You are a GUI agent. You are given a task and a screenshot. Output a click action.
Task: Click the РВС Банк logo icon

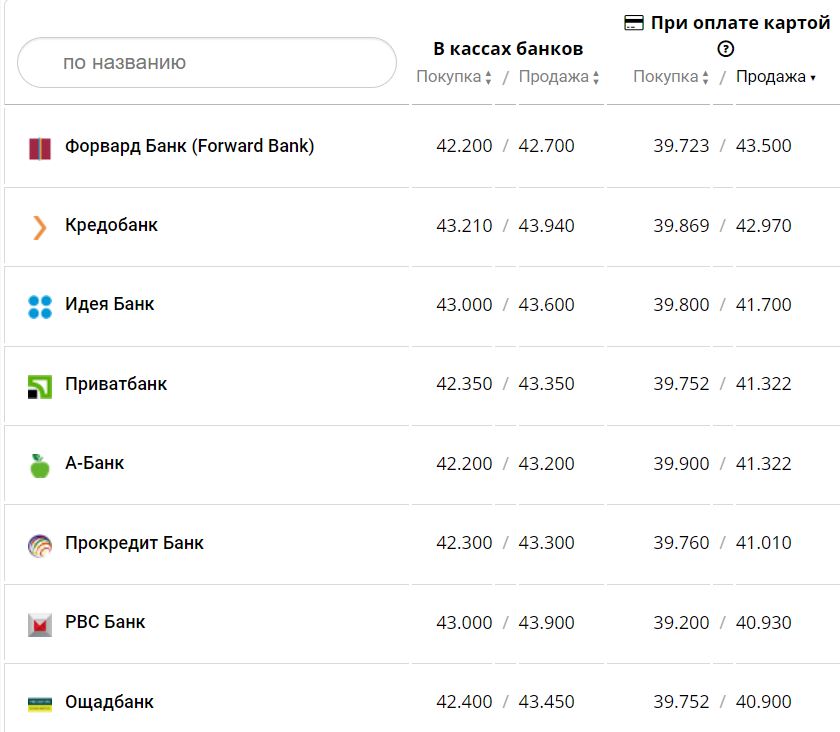click(x=39, y=625)
